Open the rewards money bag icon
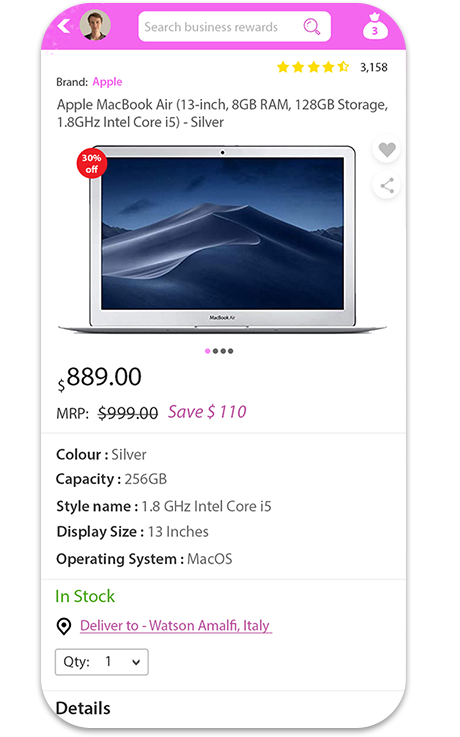The height and width of the screenshot is (737, 460). point(375,26)
